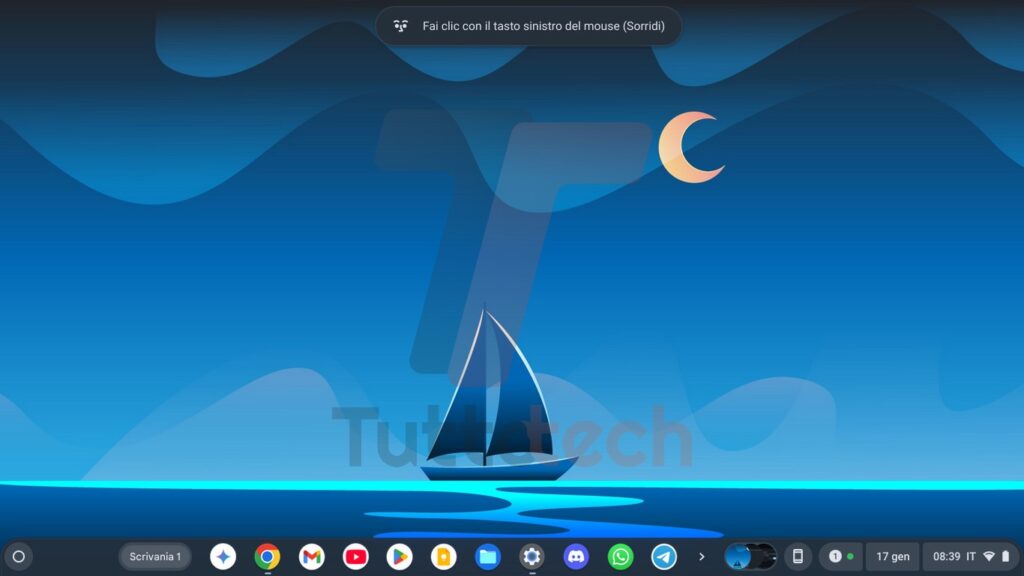1024x576 pixels.
Task: Launch Gmail from the shelf
Action: click(311, 557)
